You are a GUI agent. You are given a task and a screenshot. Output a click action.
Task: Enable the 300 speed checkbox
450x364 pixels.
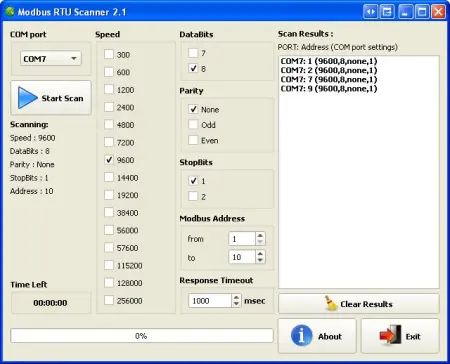click(x=109, y=54)
